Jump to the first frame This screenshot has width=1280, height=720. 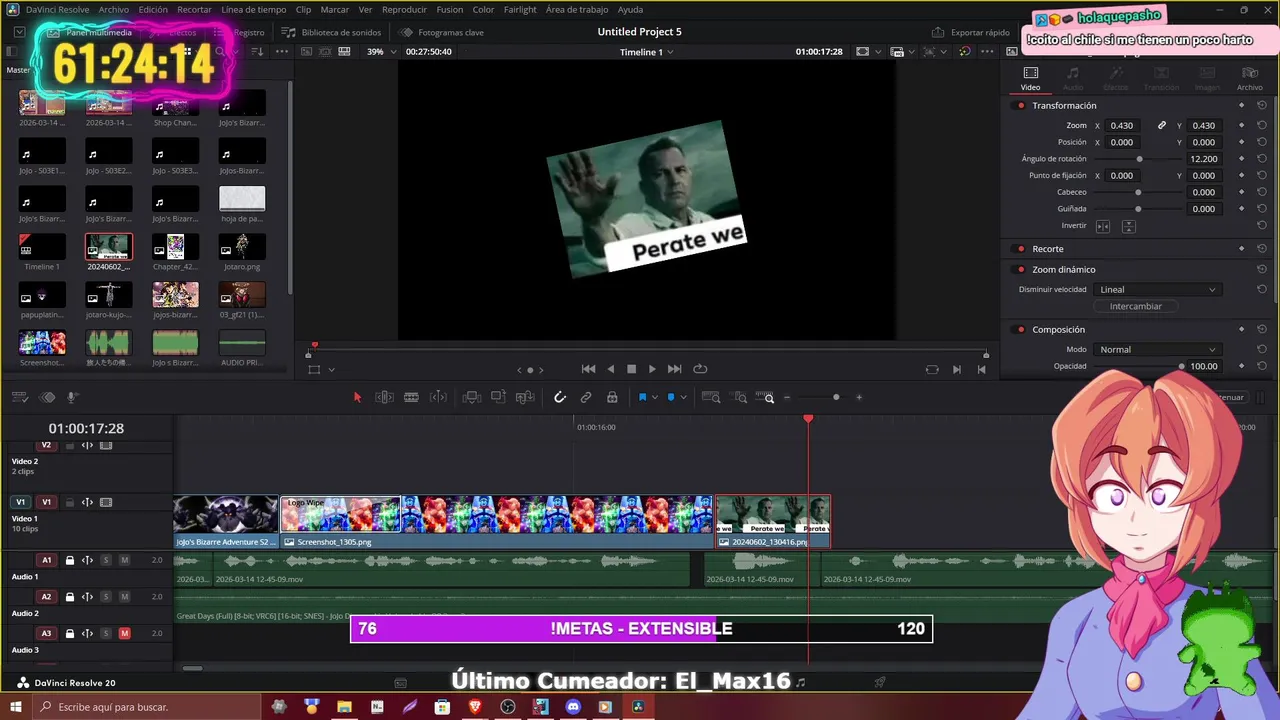pyautogui.click(x=588, y=369)
